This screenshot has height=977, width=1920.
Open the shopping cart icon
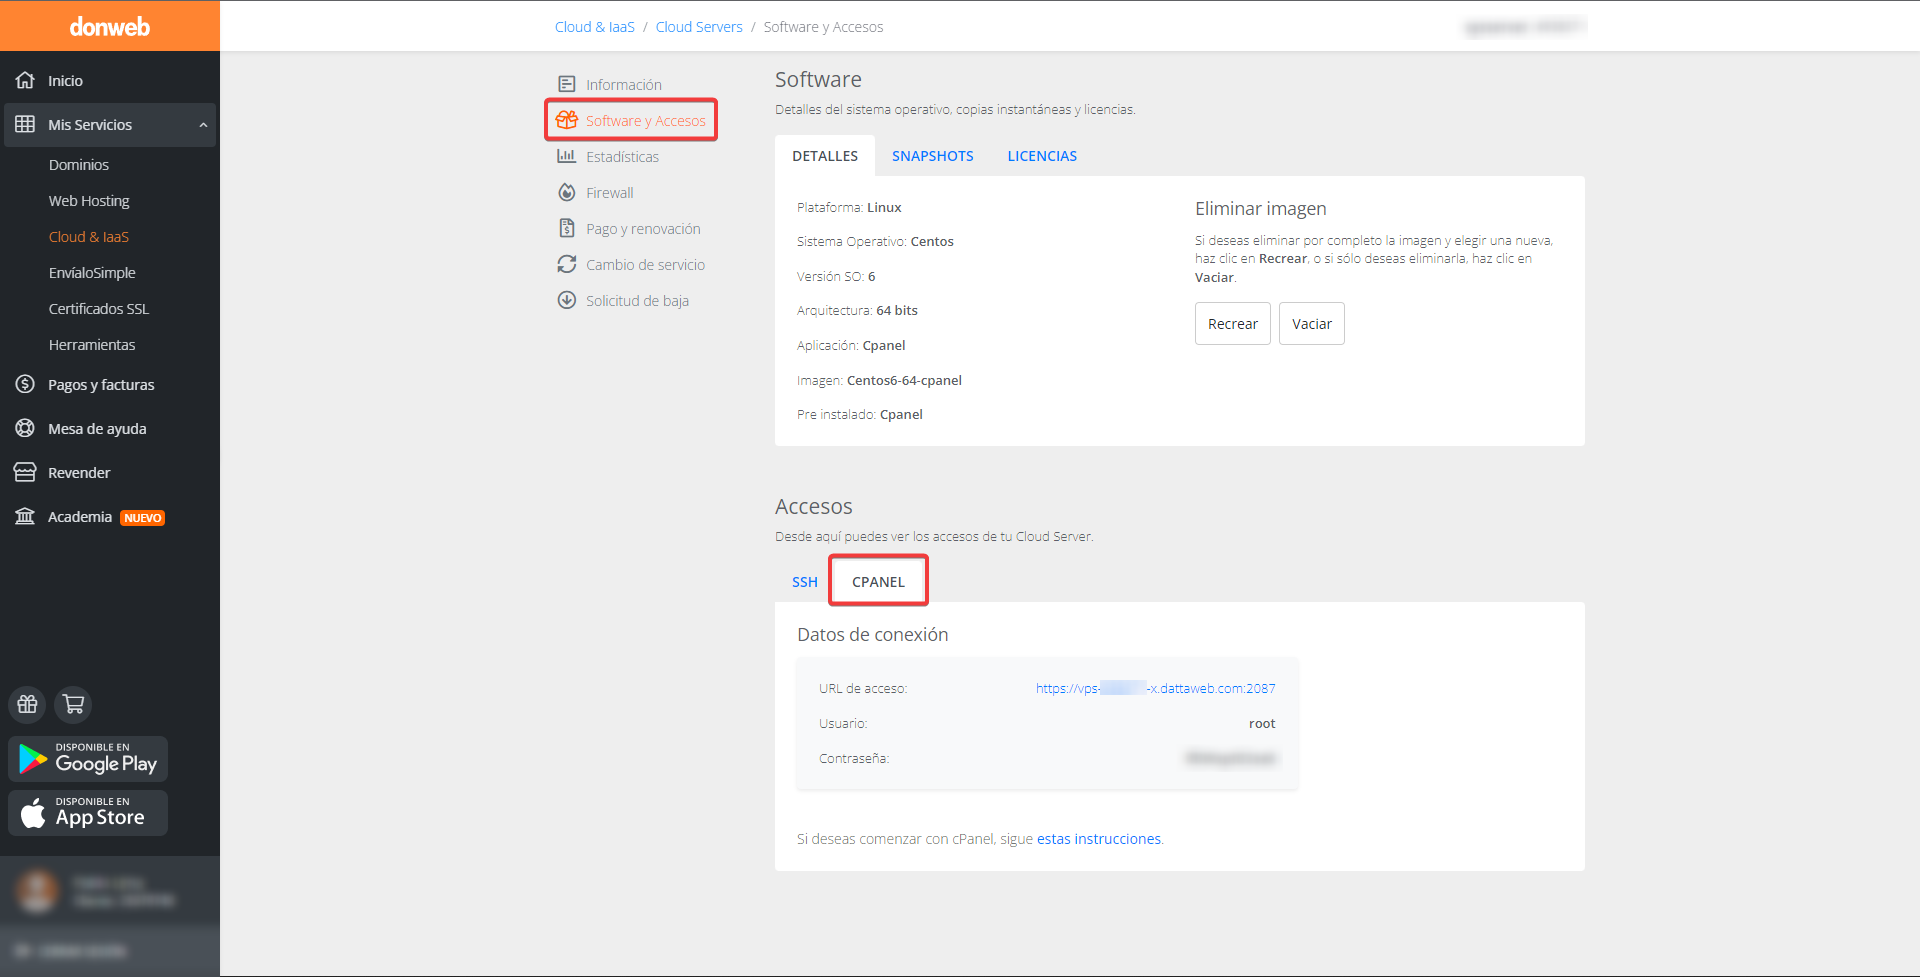[73, 704]
